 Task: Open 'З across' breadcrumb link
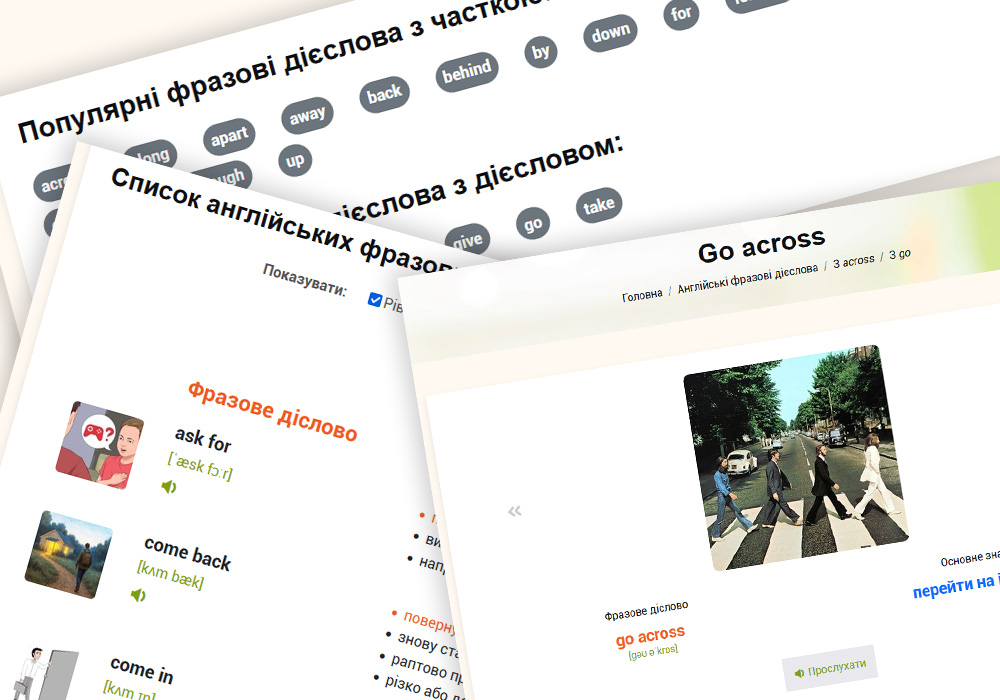(x=853, y=261)
